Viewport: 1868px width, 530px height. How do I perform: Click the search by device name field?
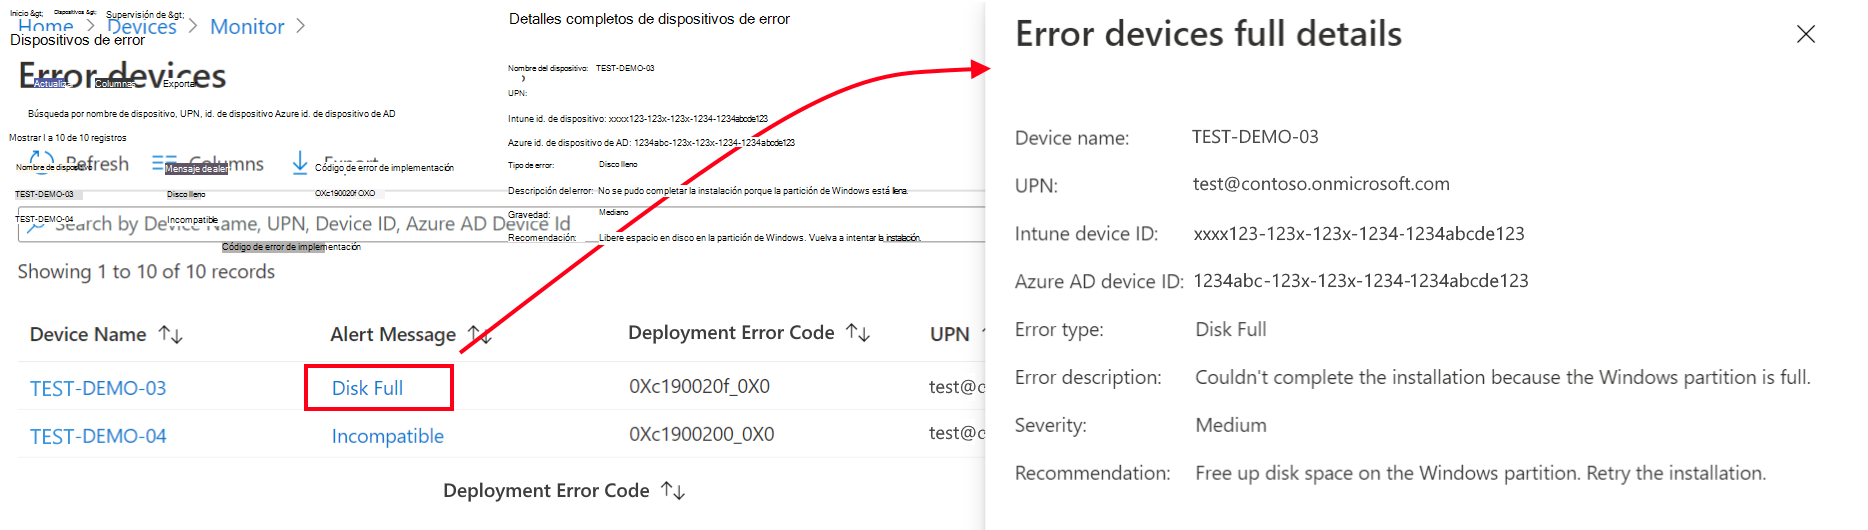(500, 224)
